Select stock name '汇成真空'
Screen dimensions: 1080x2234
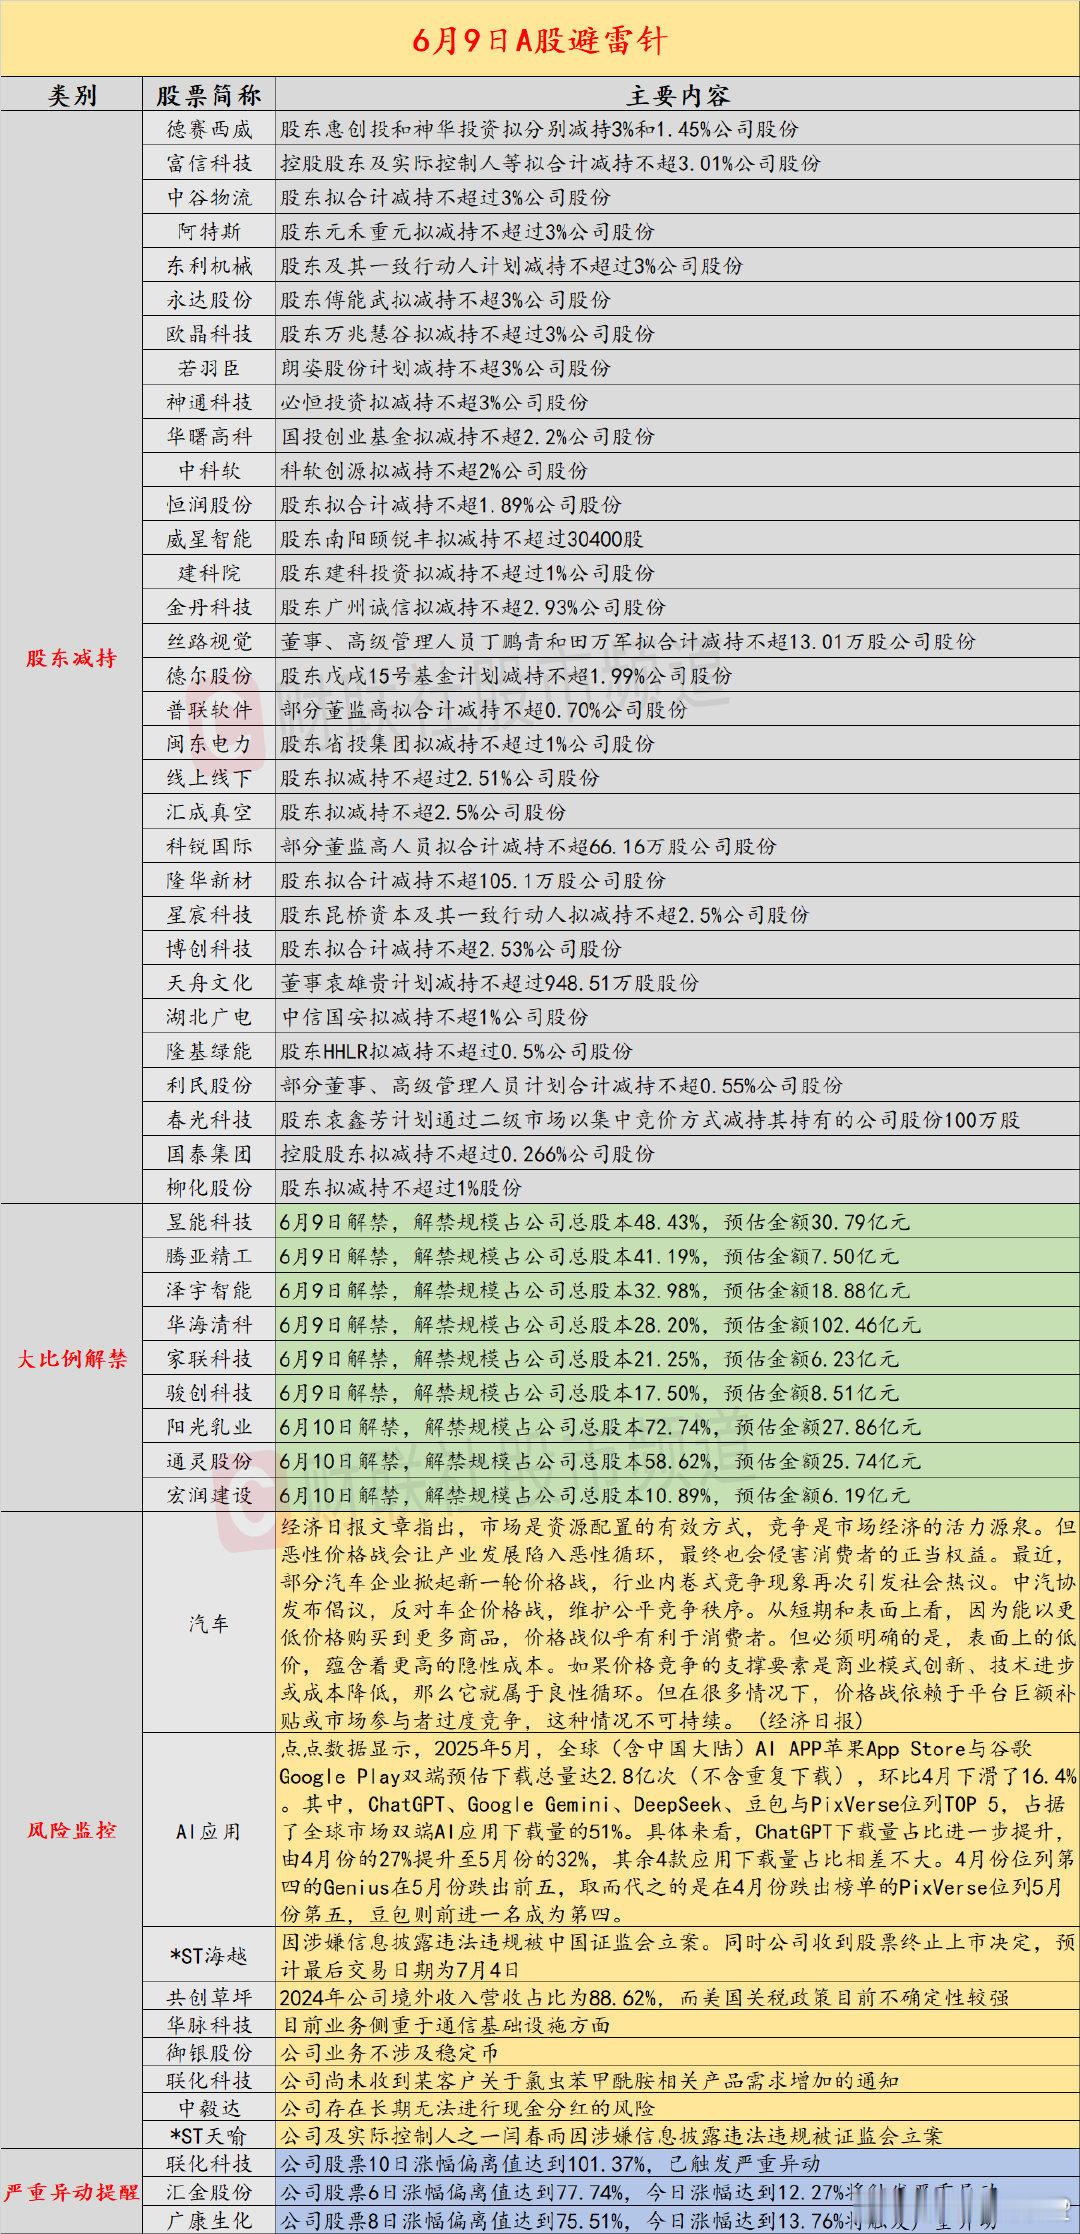pyautogui.click(x=209, y=812)
